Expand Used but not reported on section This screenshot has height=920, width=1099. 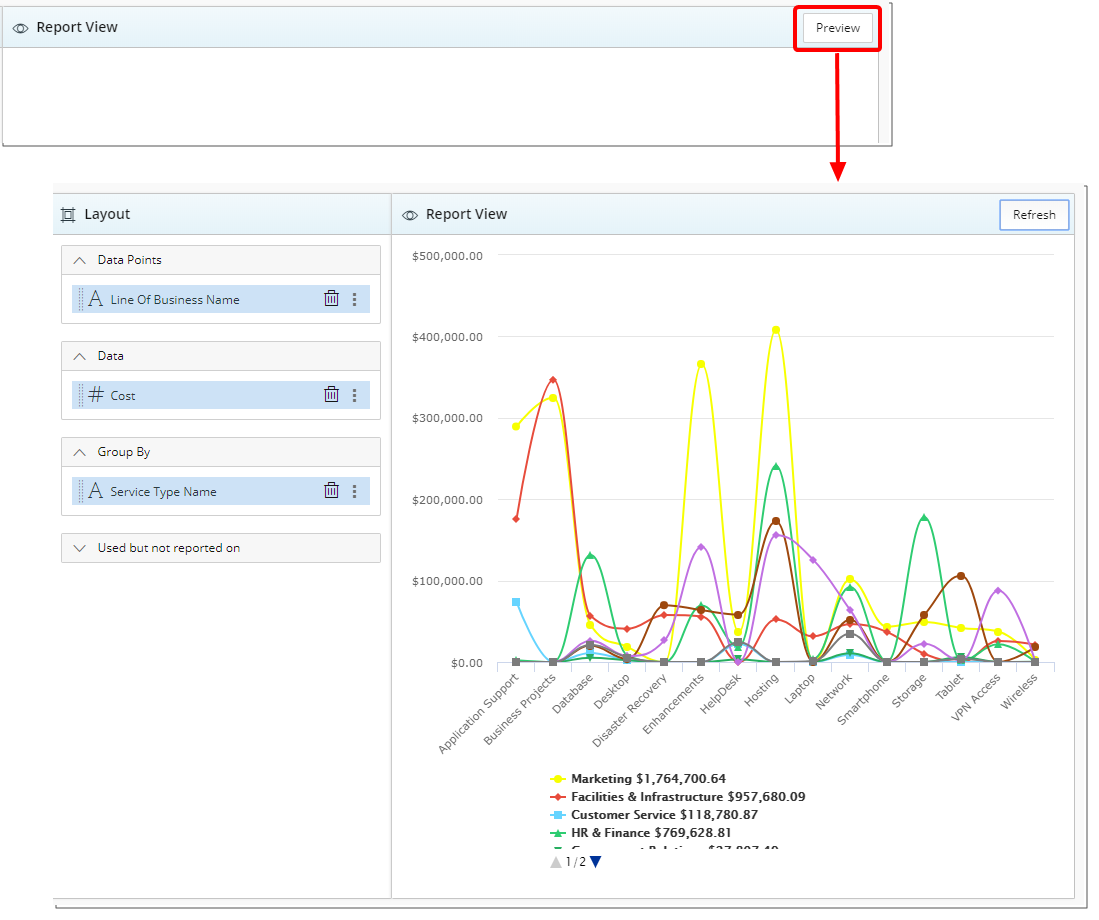pos(80,548)
